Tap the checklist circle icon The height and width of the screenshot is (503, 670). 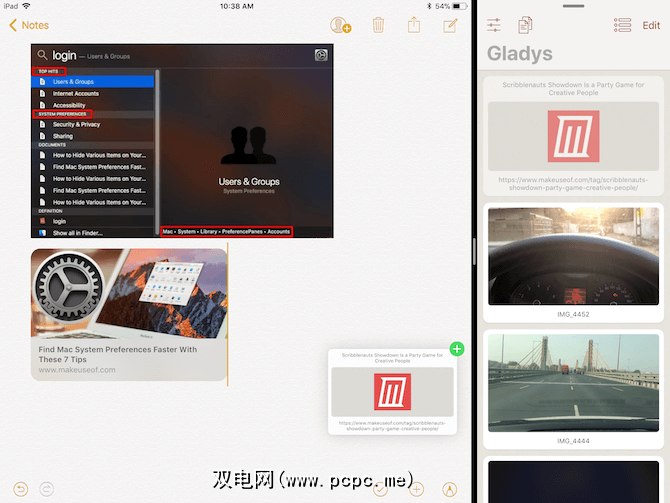pyautogui.click(x=380, y=489)
